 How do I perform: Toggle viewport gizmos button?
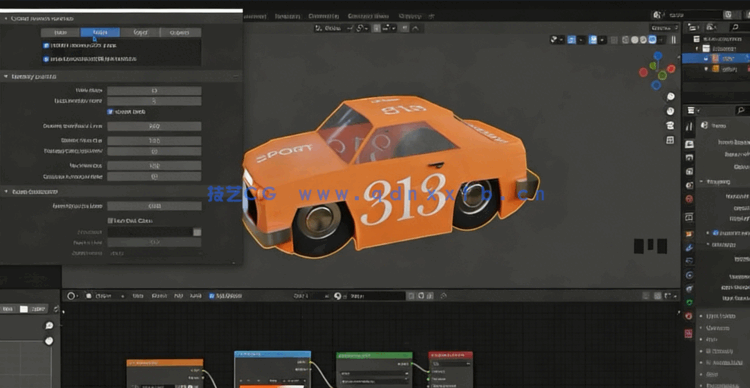572,40
